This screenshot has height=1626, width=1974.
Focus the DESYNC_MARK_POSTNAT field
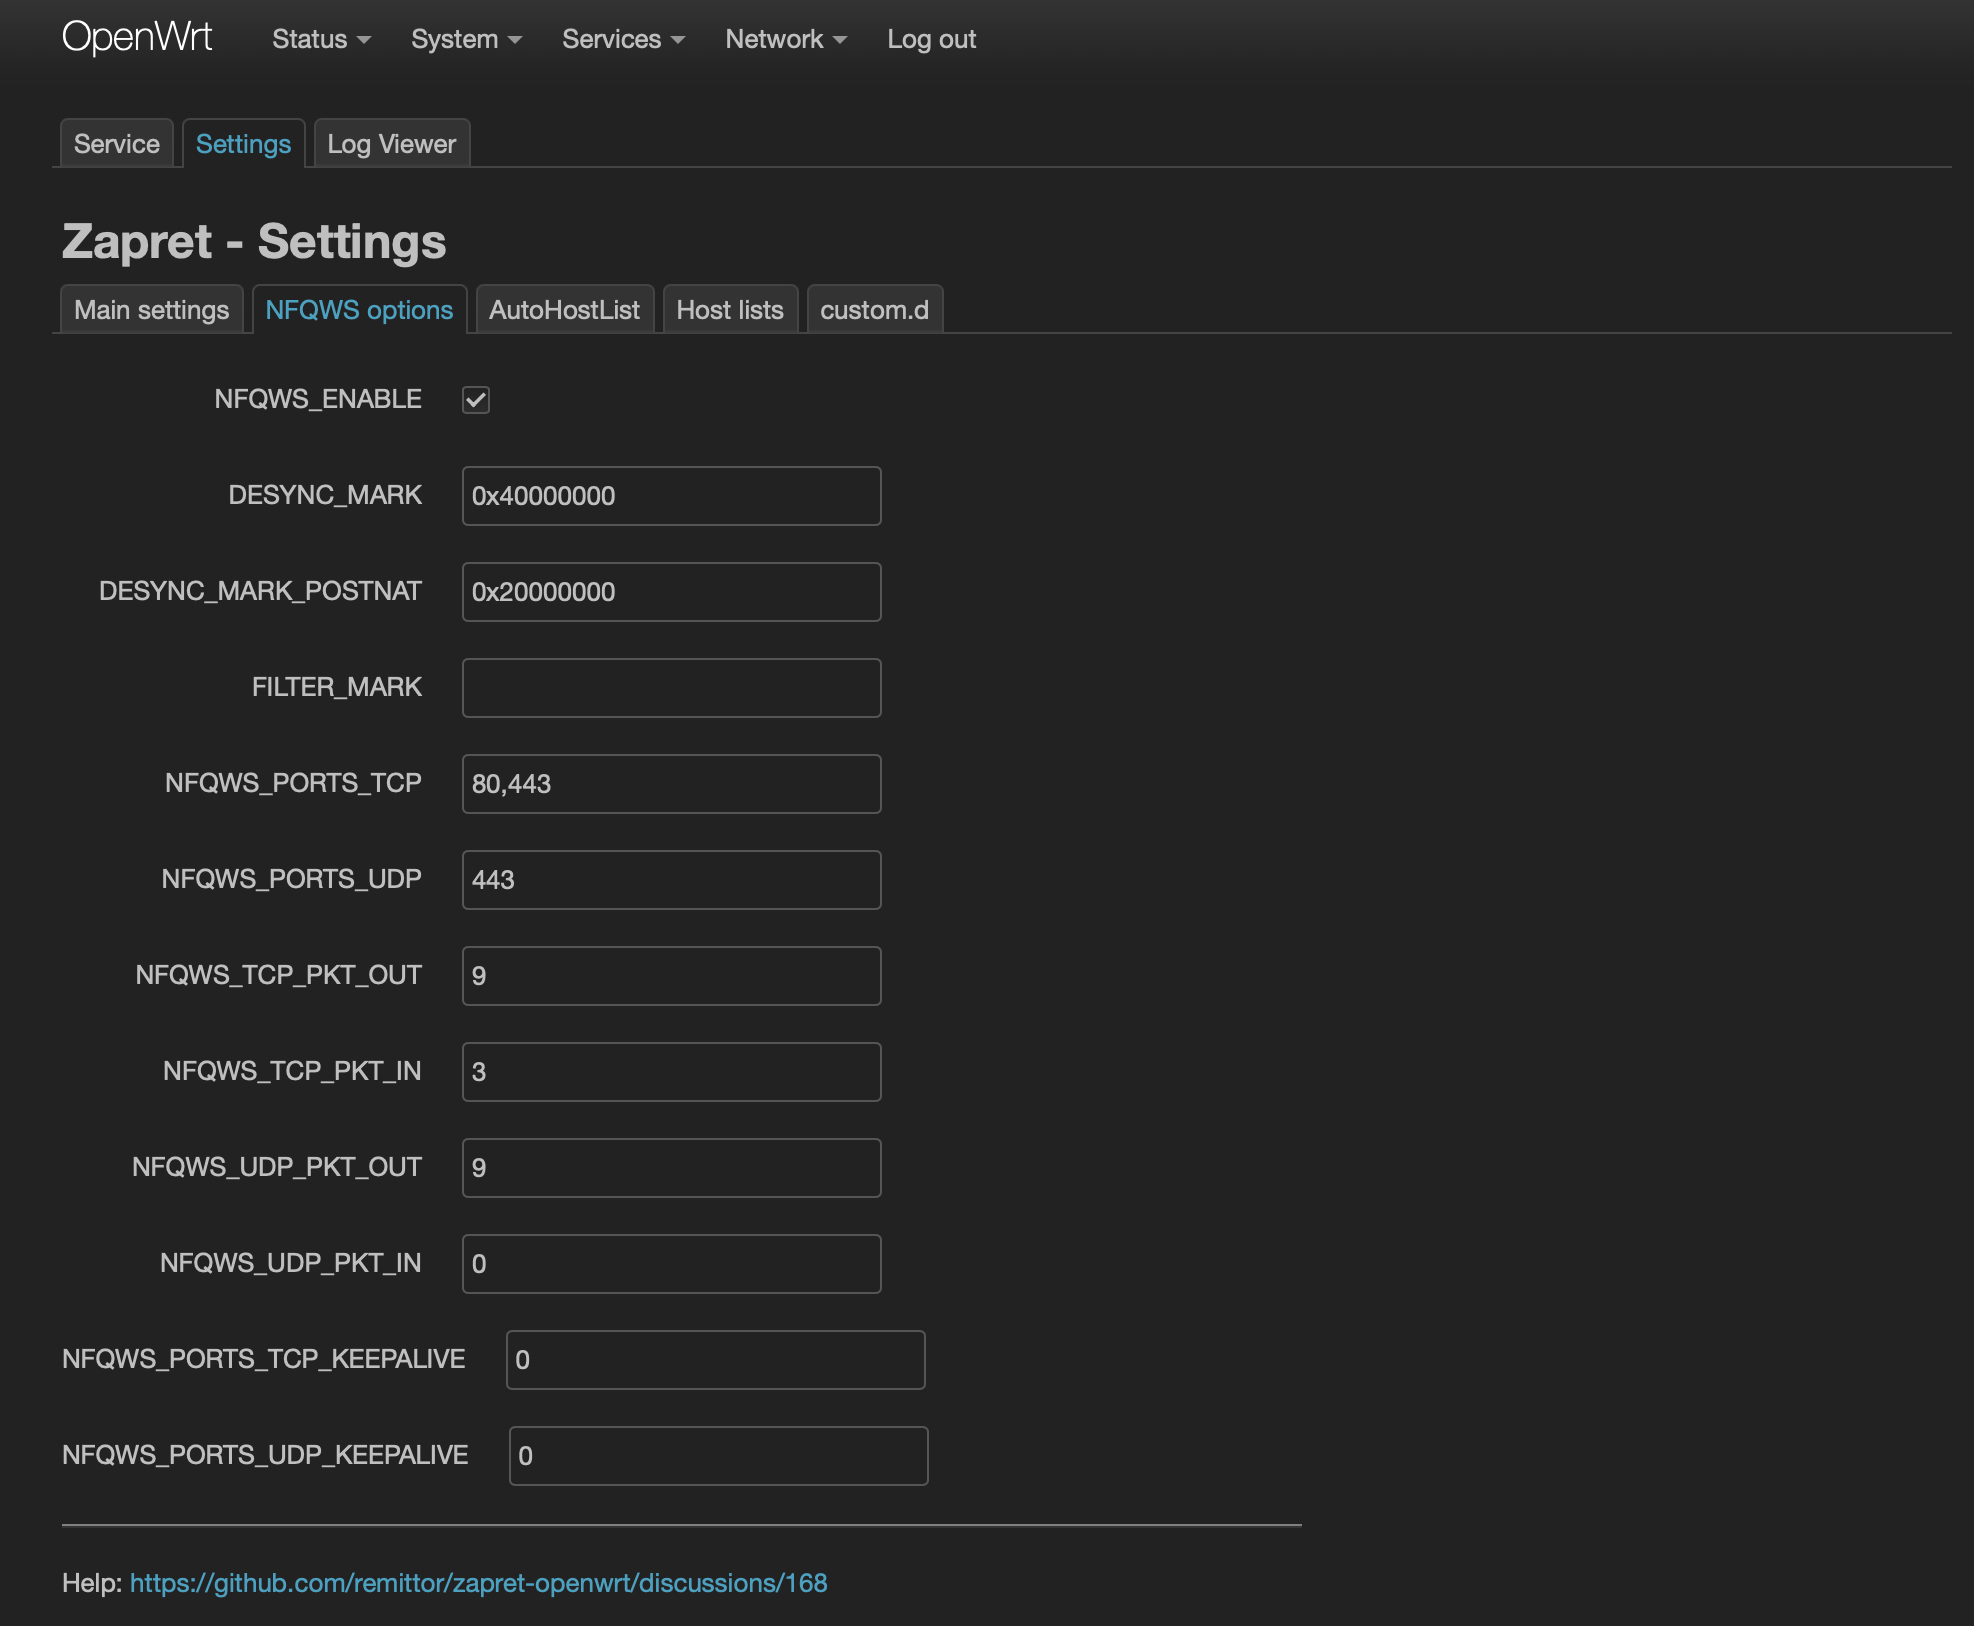pyautogui.click(x=672, y=592)
